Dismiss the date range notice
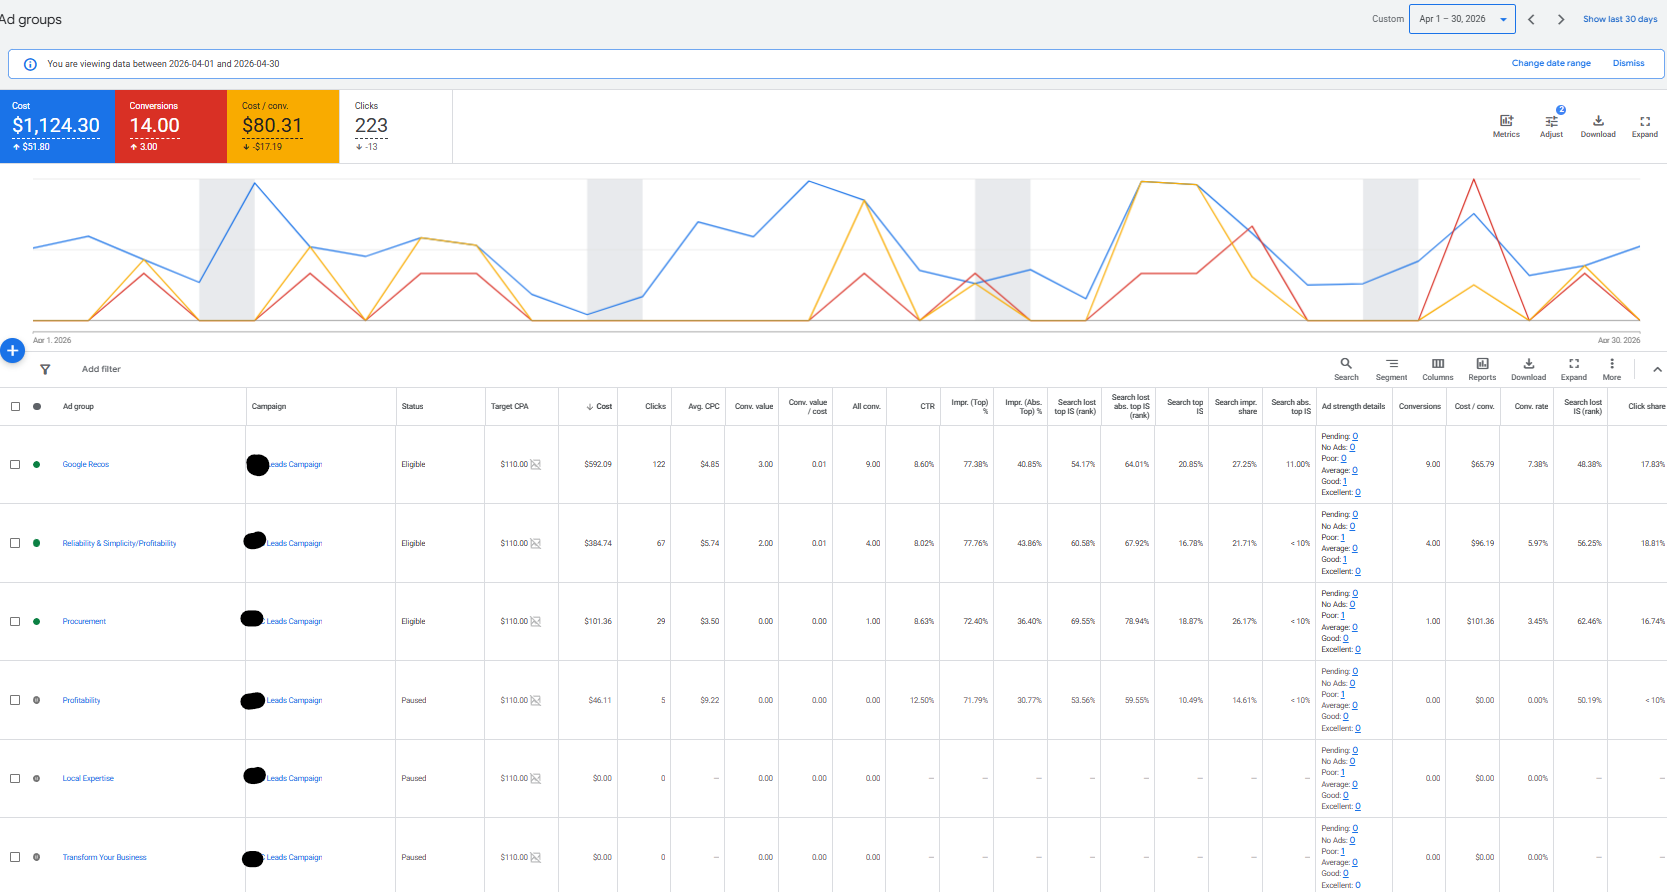Viewport: 1667px width, 892px height. pos(1628,63)
